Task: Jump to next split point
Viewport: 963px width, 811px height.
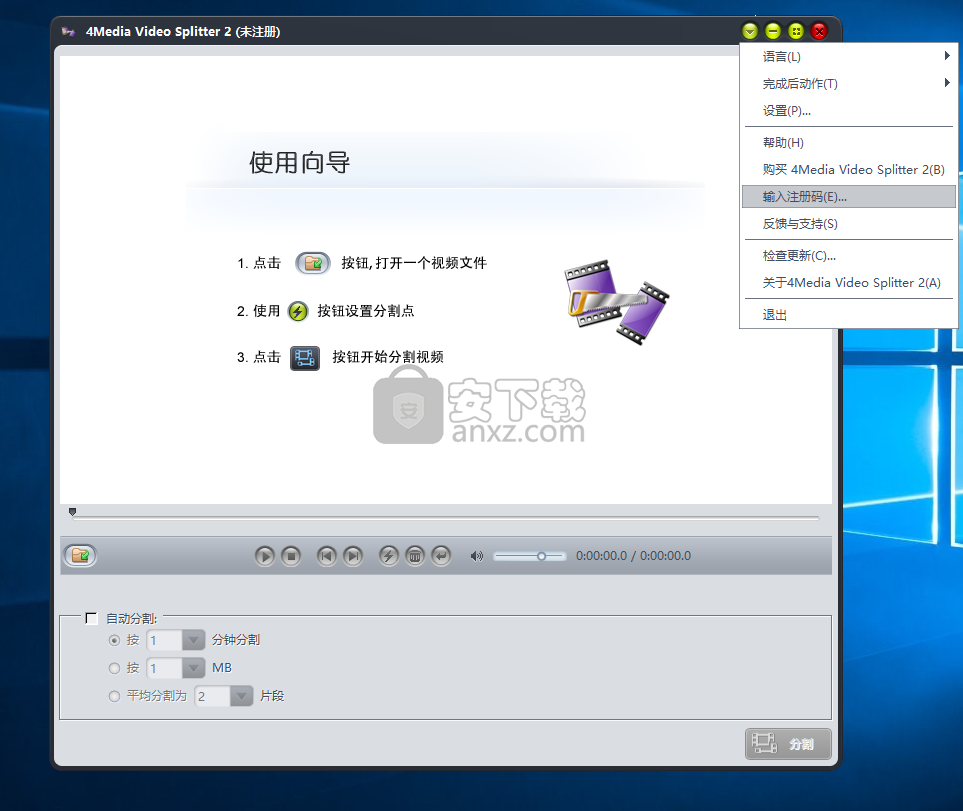Action: pos(353,556)
